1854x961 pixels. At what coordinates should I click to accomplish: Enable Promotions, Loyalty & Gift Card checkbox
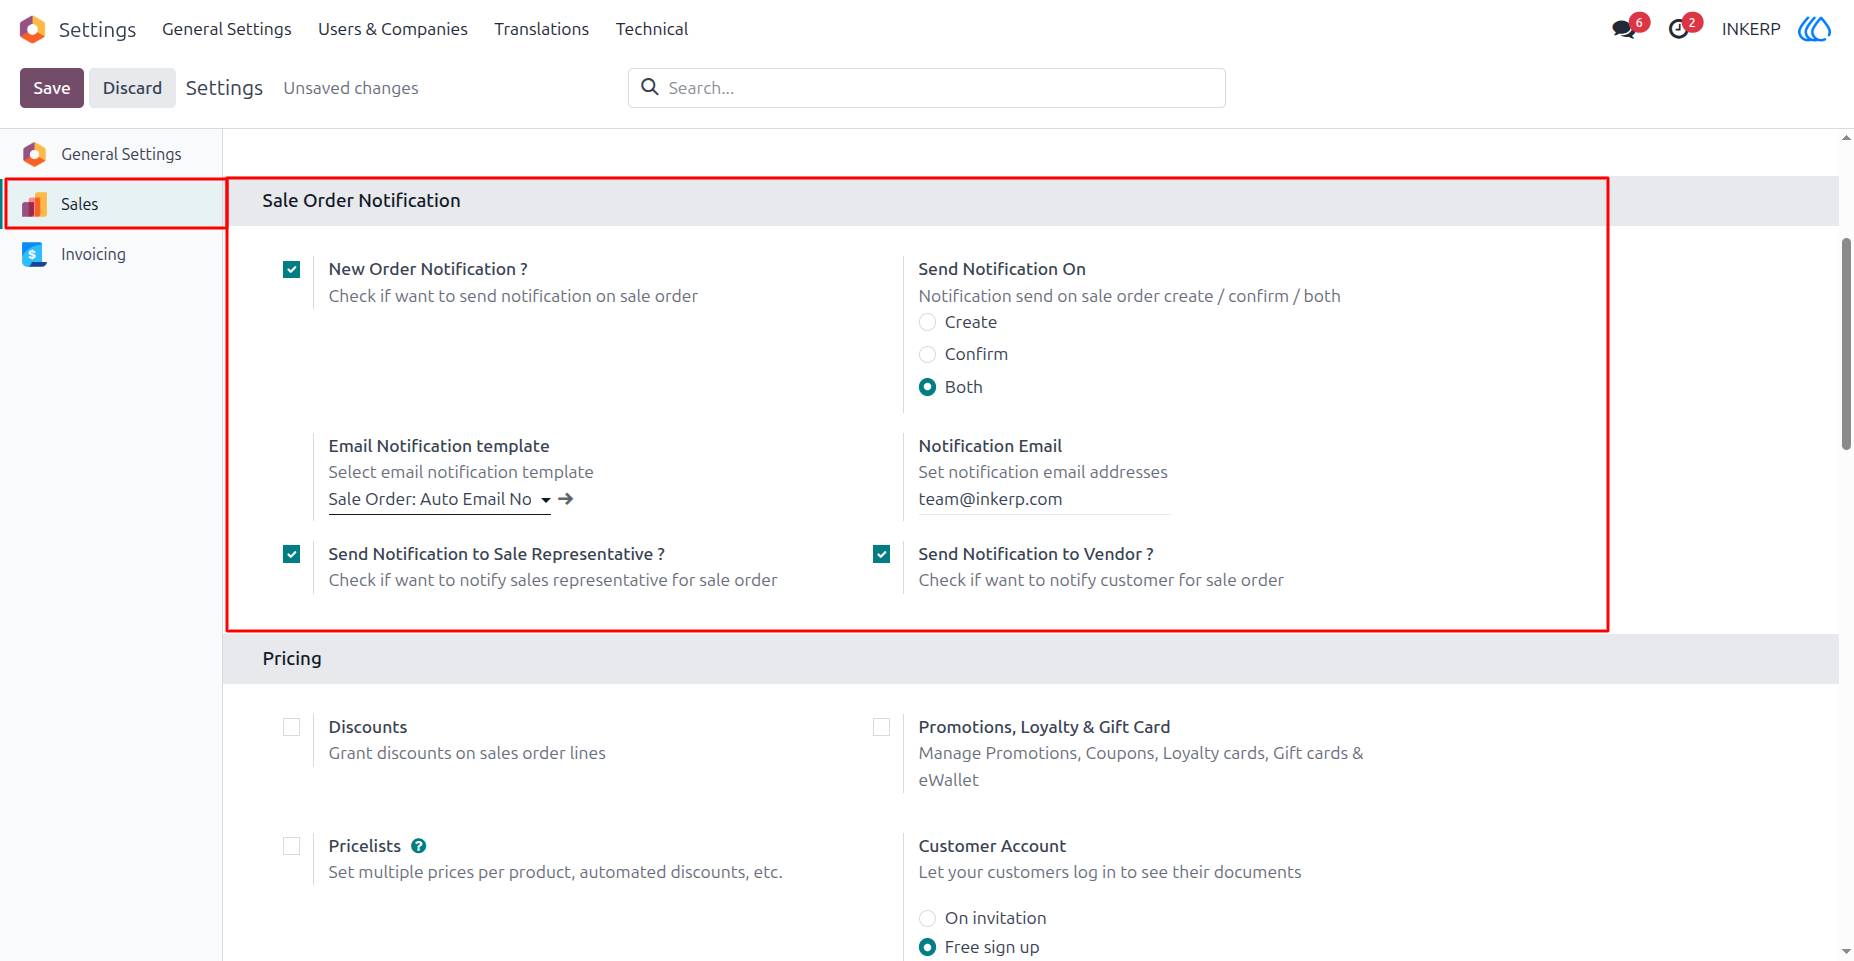click(x=882, y=727)
